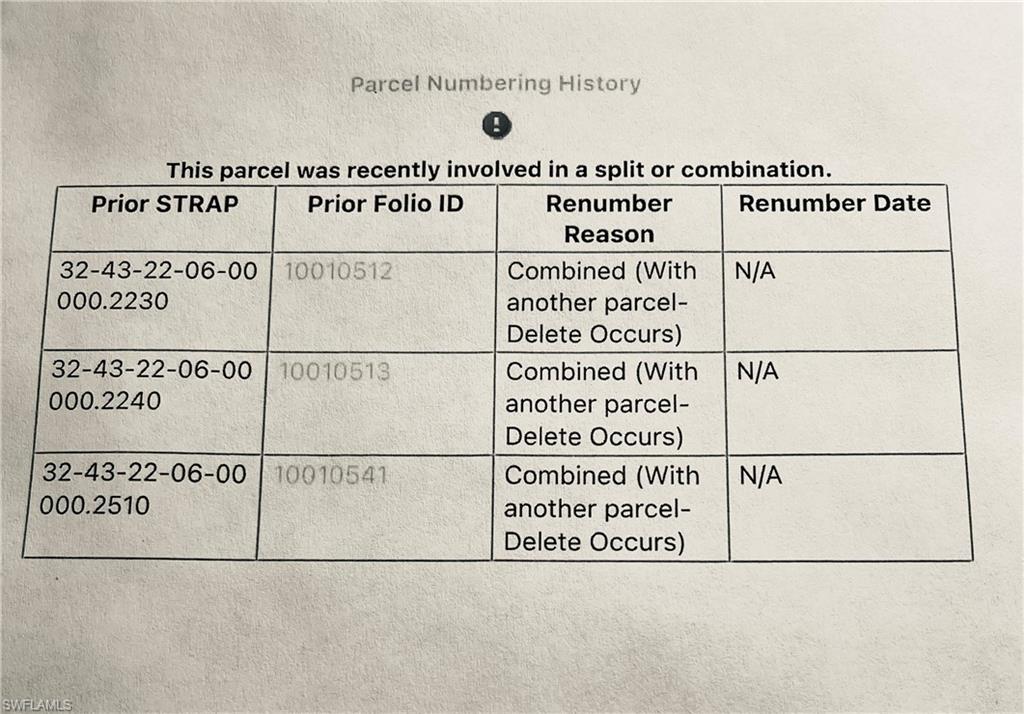This screenshot has width=1024, height=714.
Task: Click the Renumber Date column header
Action: click(x=834, y=204)
